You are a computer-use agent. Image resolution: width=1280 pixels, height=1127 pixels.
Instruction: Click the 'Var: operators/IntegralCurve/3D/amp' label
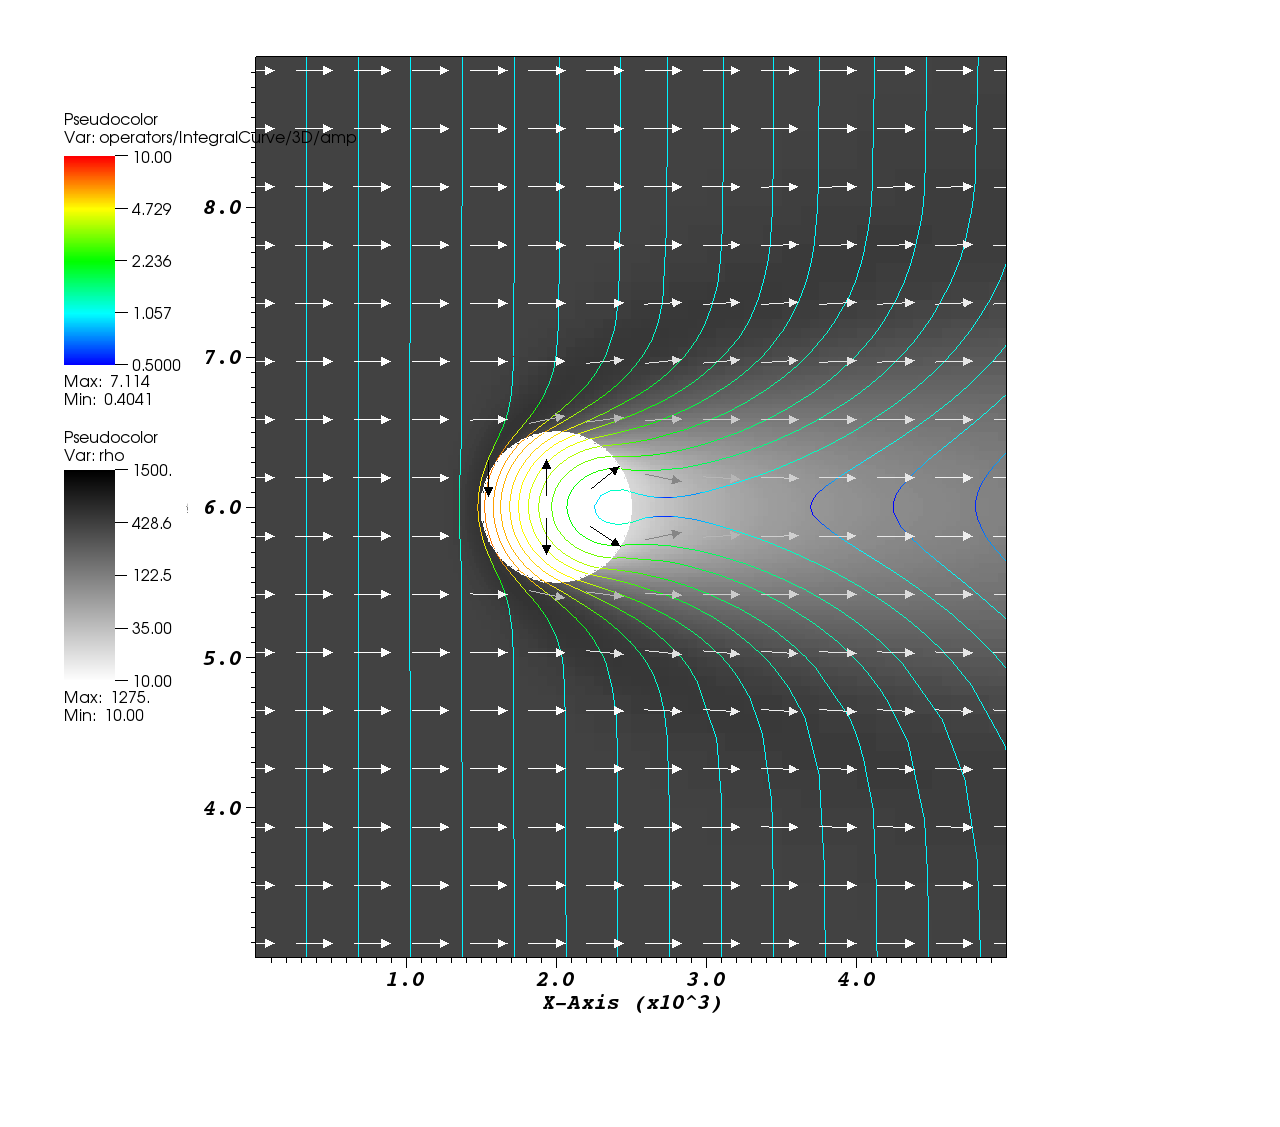pyautogui.click(x=210, y=137)
